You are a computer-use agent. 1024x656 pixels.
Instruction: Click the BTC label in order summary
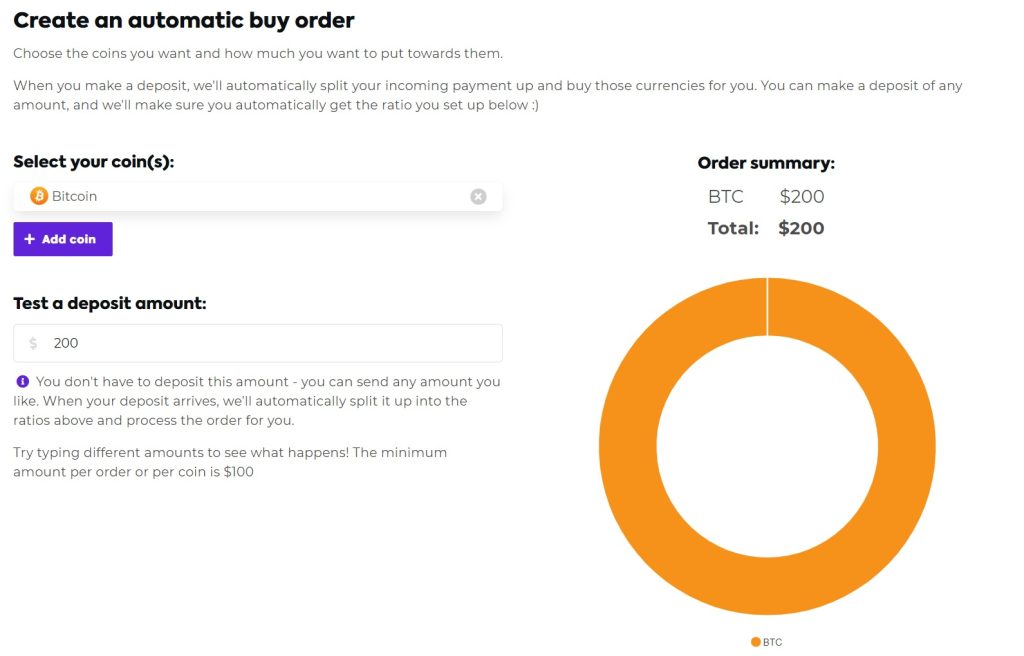click(x=726, y=197)
